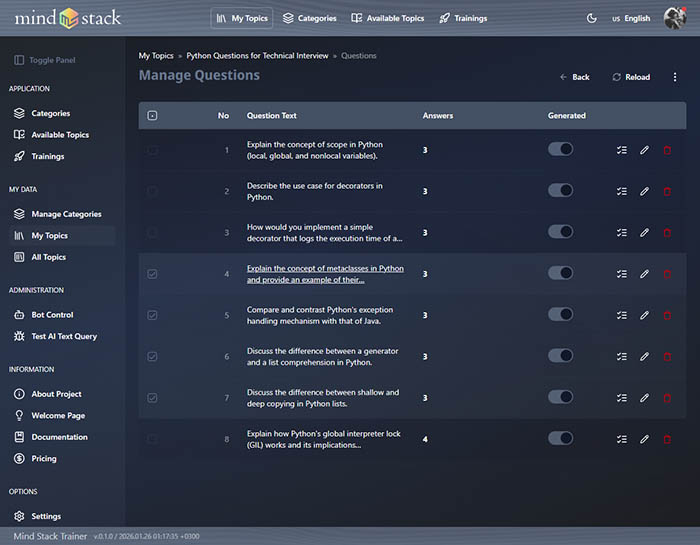Screen dimensions: 700x545
Task: Uncheck the box for question 7
Action: coord(152,398)
